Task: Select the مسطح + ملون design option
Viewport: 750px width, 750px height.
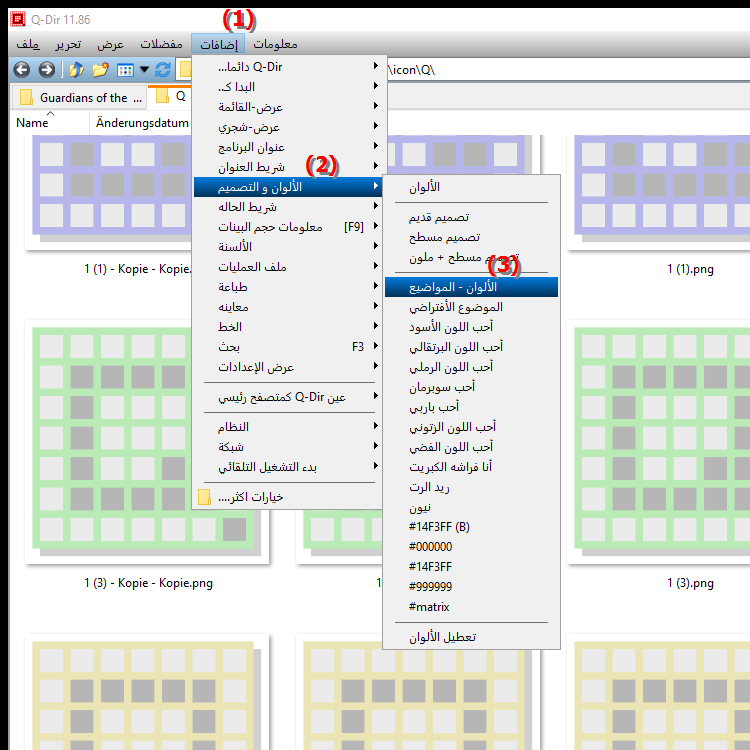Action: coord(471,258)
